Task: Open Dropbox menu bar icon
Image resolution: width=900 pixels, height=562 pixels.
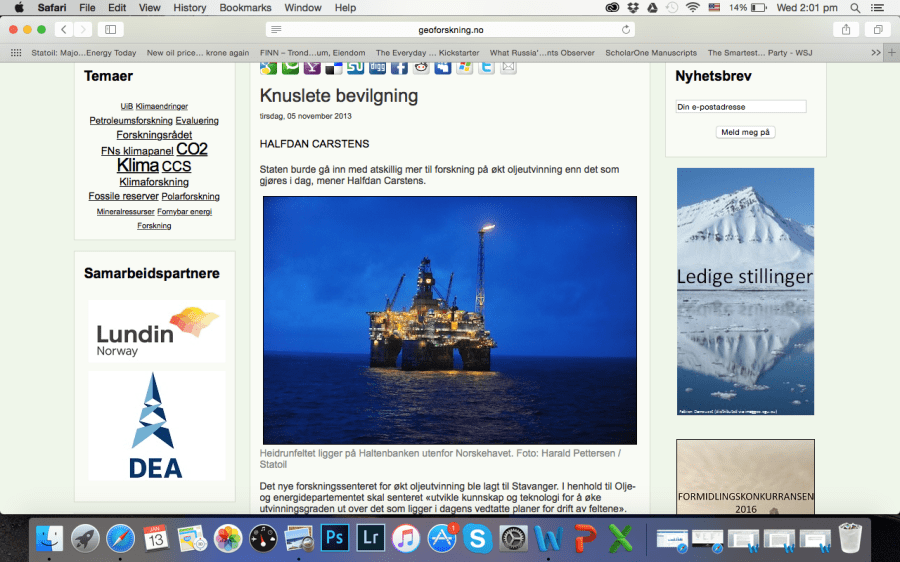Action: (633, 8)
